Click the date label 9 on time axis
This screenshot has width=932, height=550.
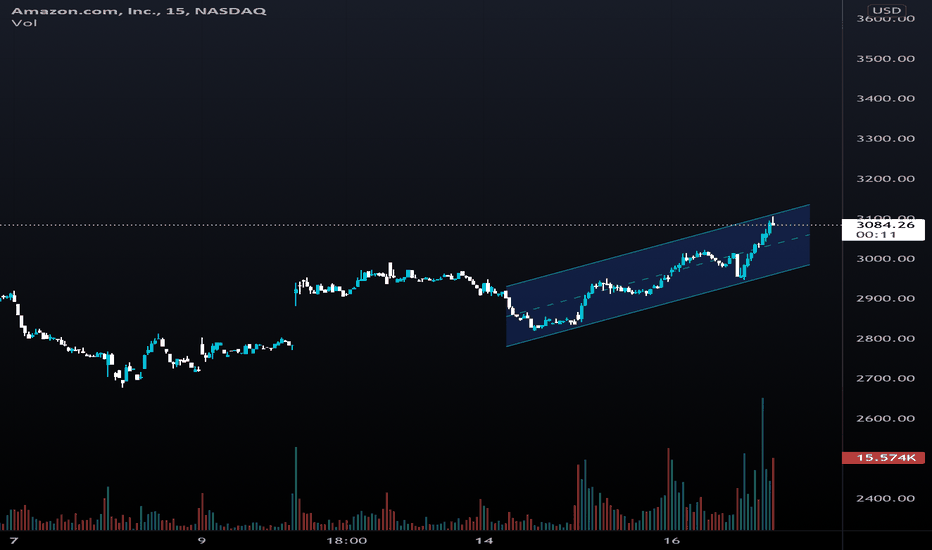coord(201,540)
